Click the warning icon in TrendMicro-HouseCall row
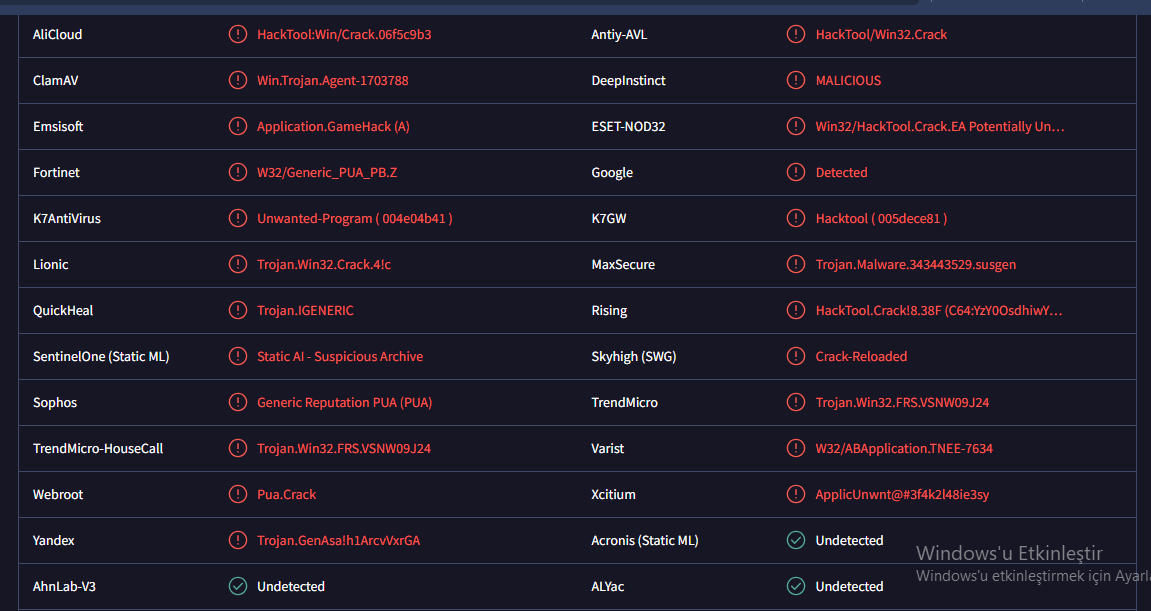This screenshot has height=611, width=1151. click(238, 448)
